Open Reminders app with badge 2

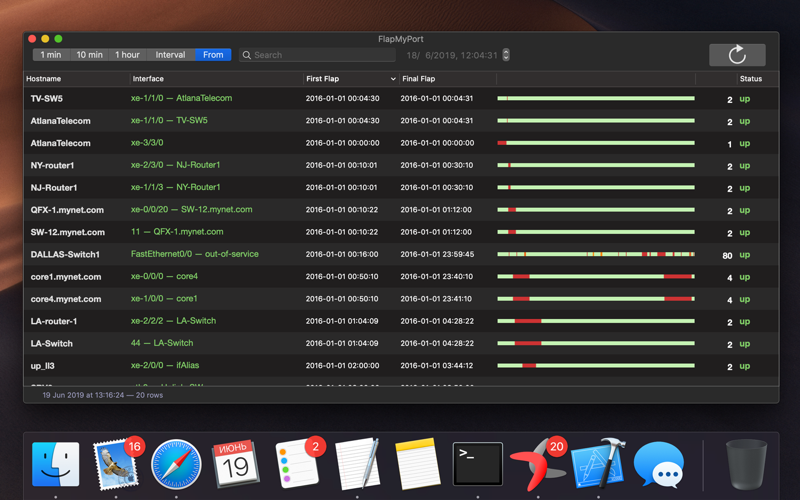tap(298, 463)
